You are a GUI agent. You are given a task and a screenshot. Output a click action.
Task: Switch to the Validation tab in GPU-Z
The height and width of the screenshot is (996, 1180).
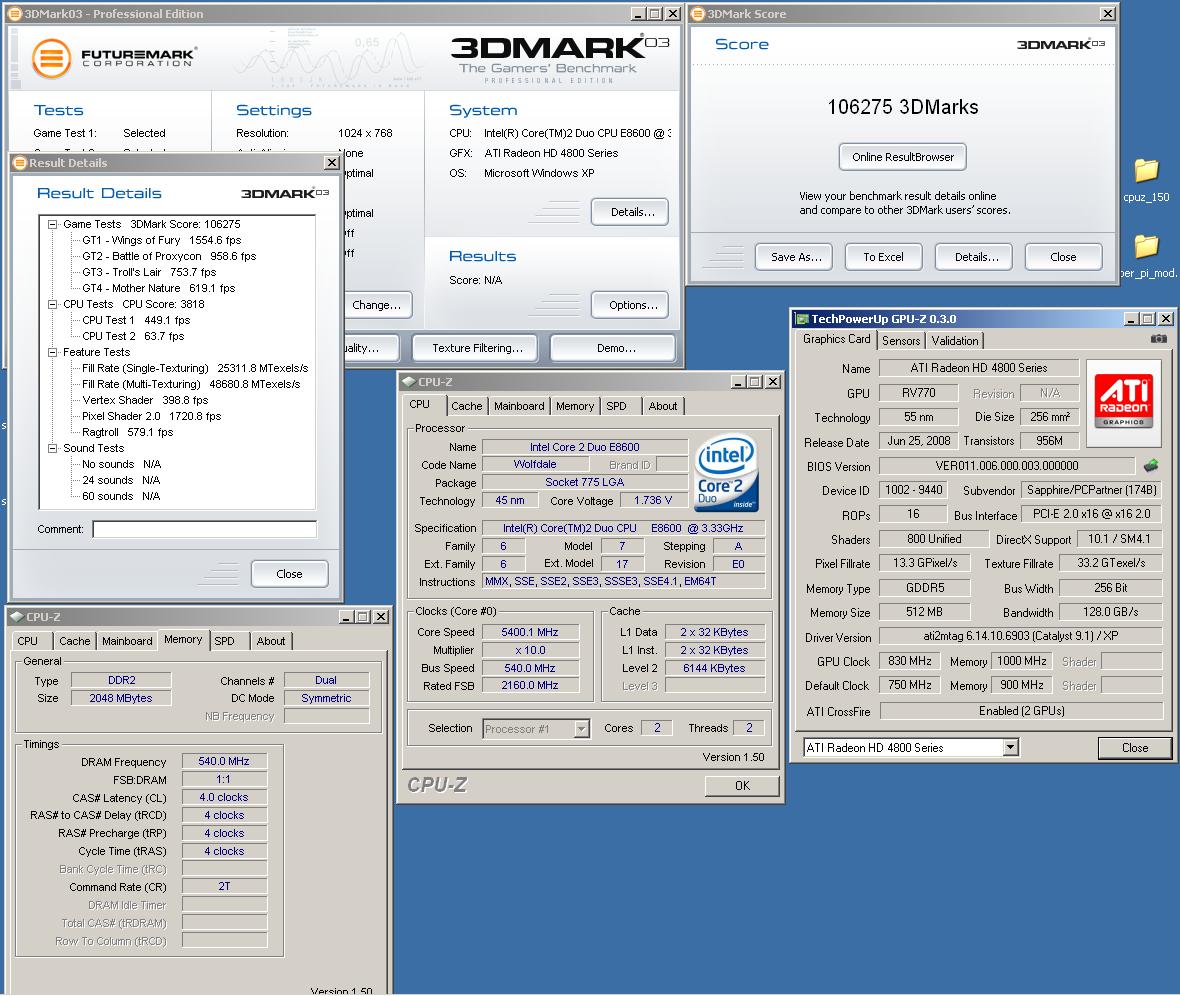coord(954,340)
